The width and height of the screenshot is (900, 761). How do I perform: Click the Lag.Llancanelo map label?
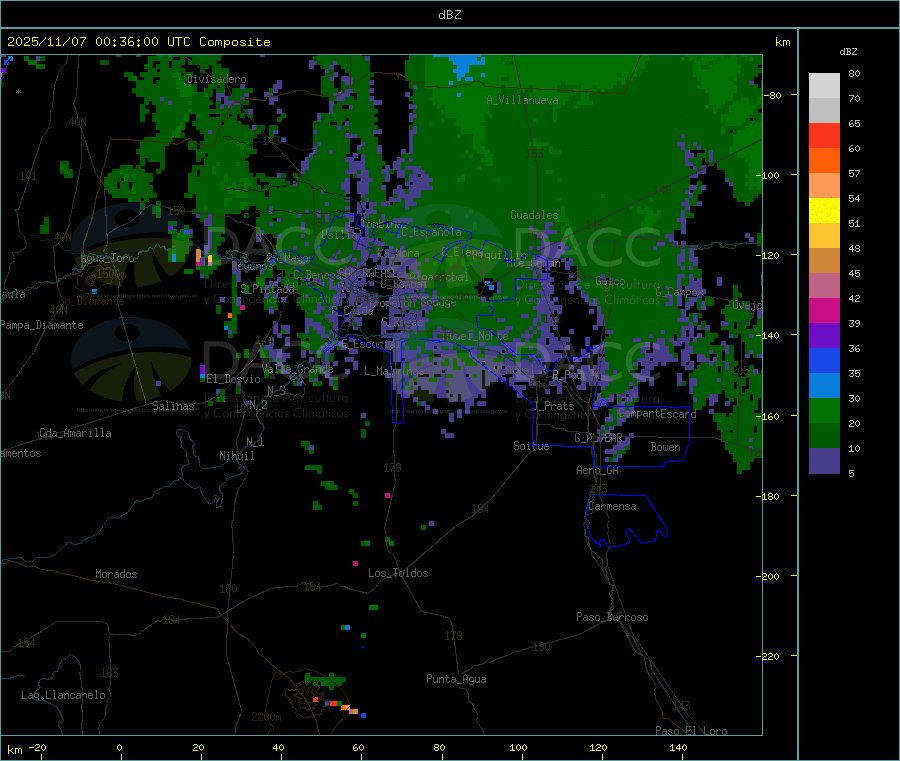[x=63, y=695]
